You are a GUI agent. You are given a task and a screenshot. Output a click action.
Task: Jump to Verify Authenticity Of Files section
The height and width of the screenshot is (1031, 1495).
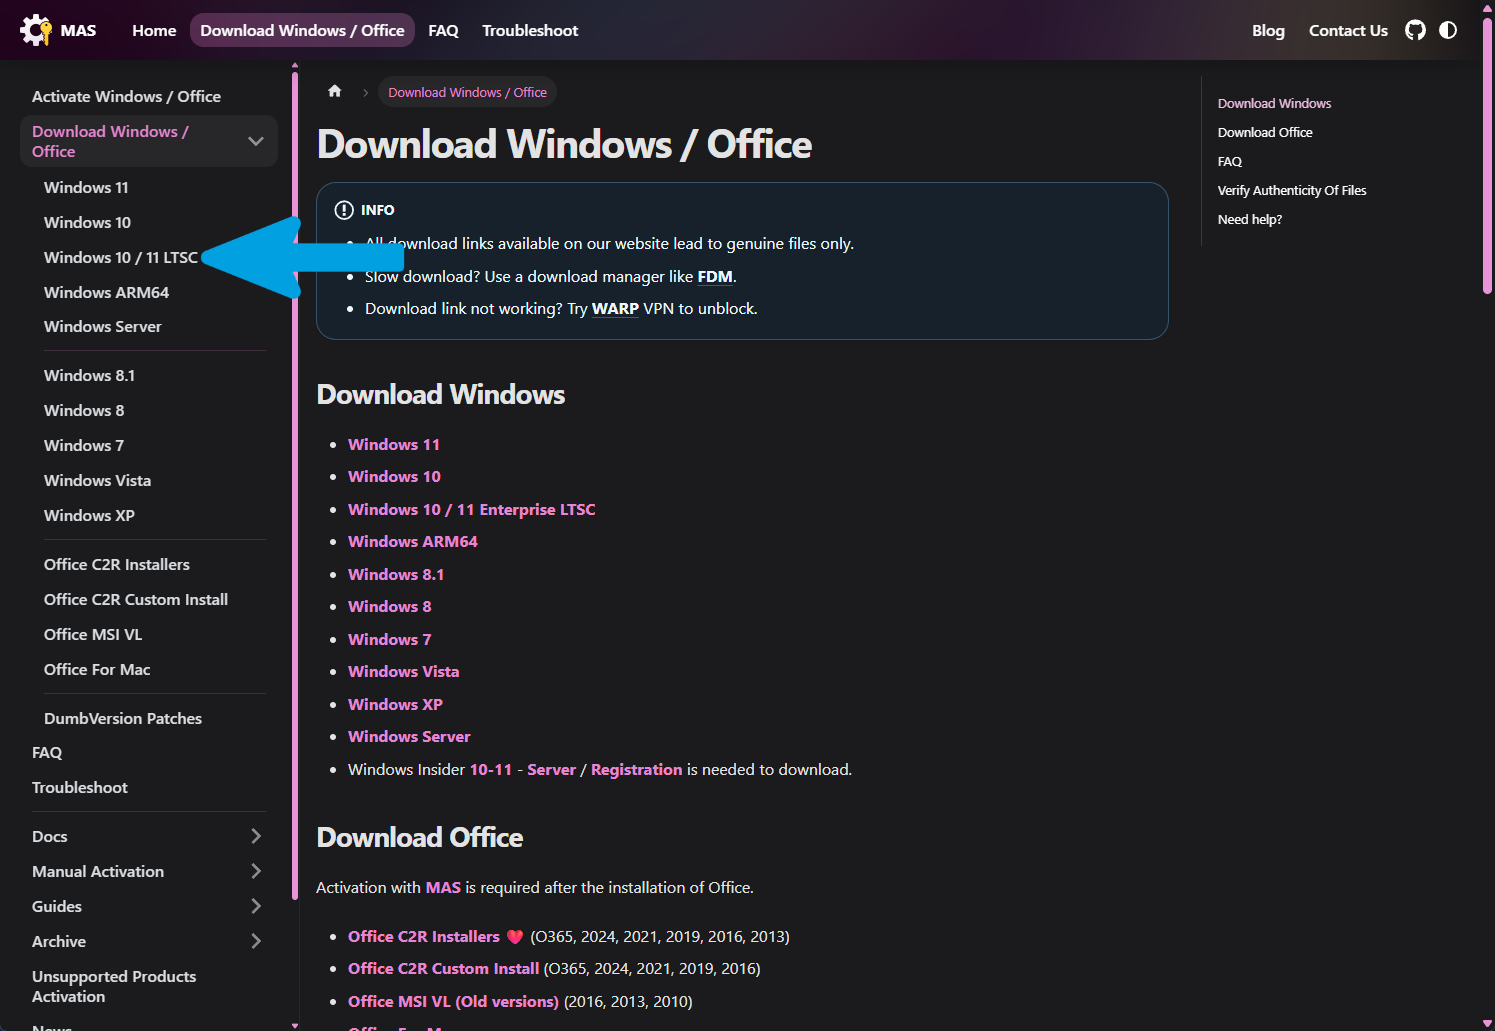click(1291, 190)
